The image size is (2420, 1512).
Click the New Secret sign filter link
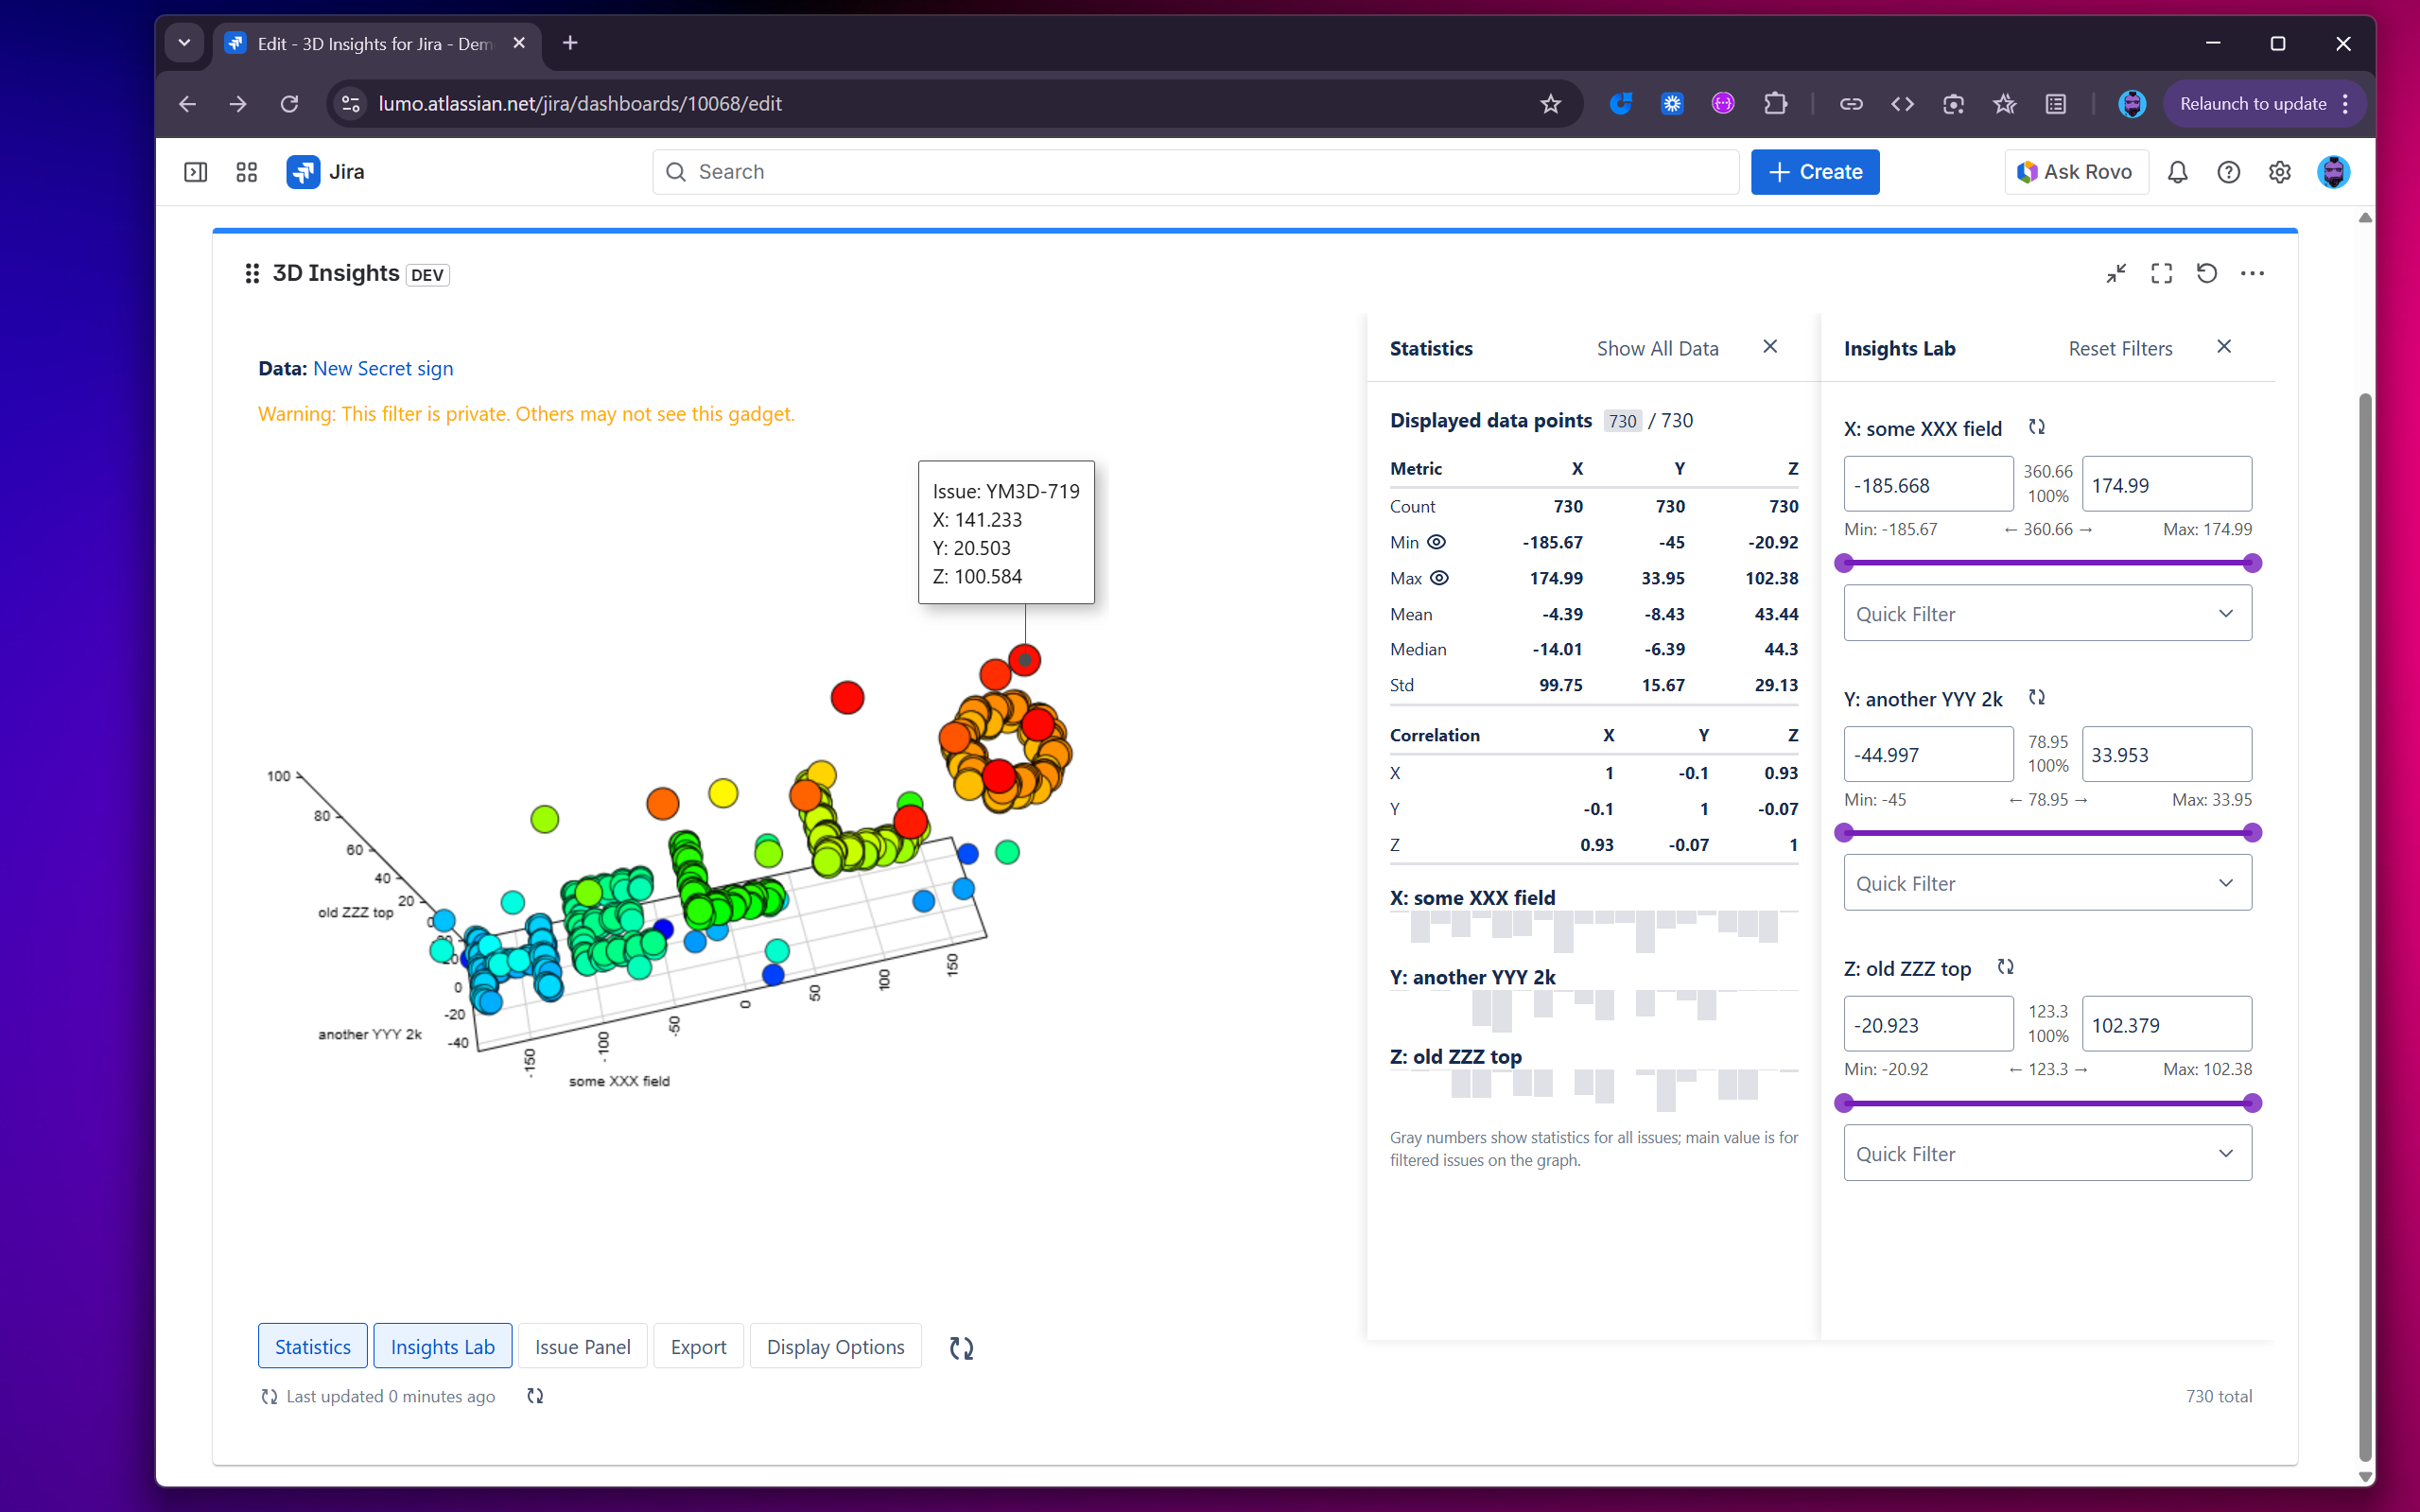tap(383, 368)
